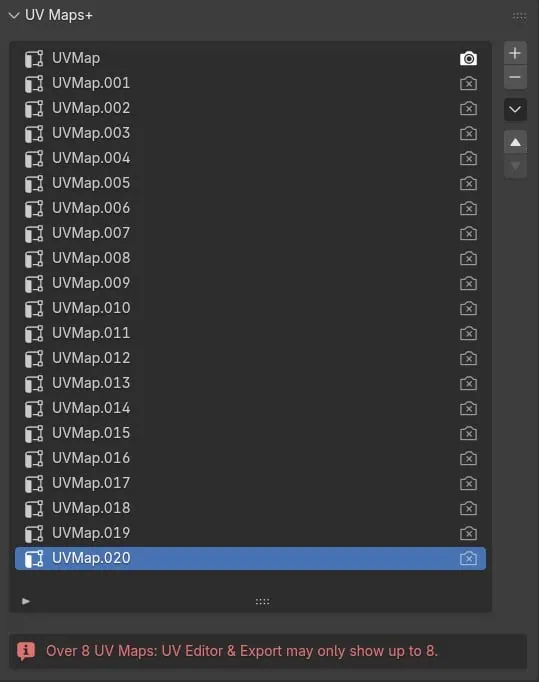Move UV map up in list
The height and width of the screenshot is (682, 539).
pyautogui.click(x=515, y=142)
